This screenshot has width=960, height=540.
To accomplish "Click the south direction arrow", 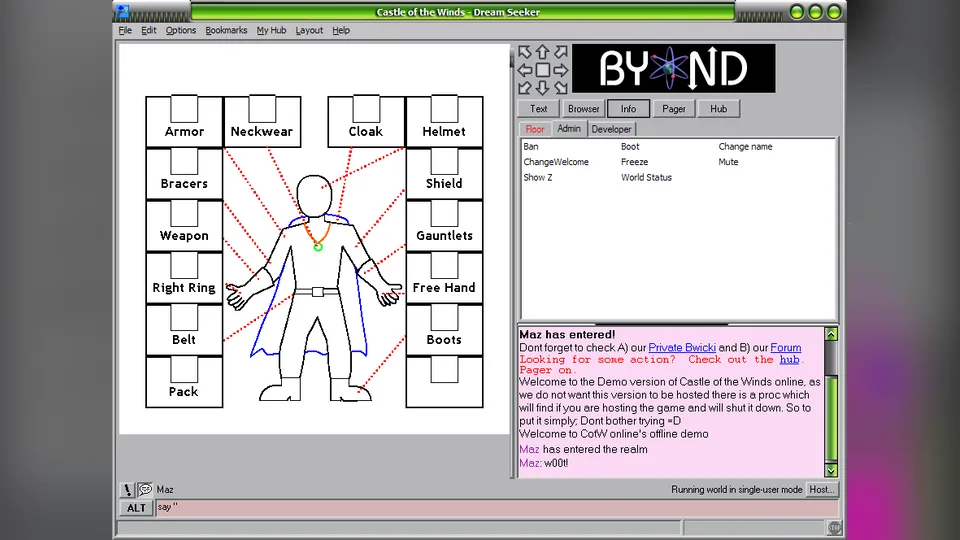I will click(x=542, y=88).
